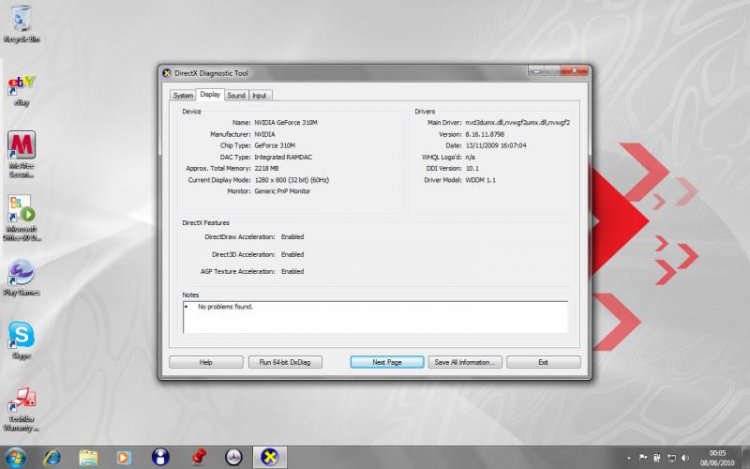The width and height of the screenshot is (750, 469).
Task: Launch Internet Explorer from the taskbar
Action: pyautogui.click(x=52, y=456)
